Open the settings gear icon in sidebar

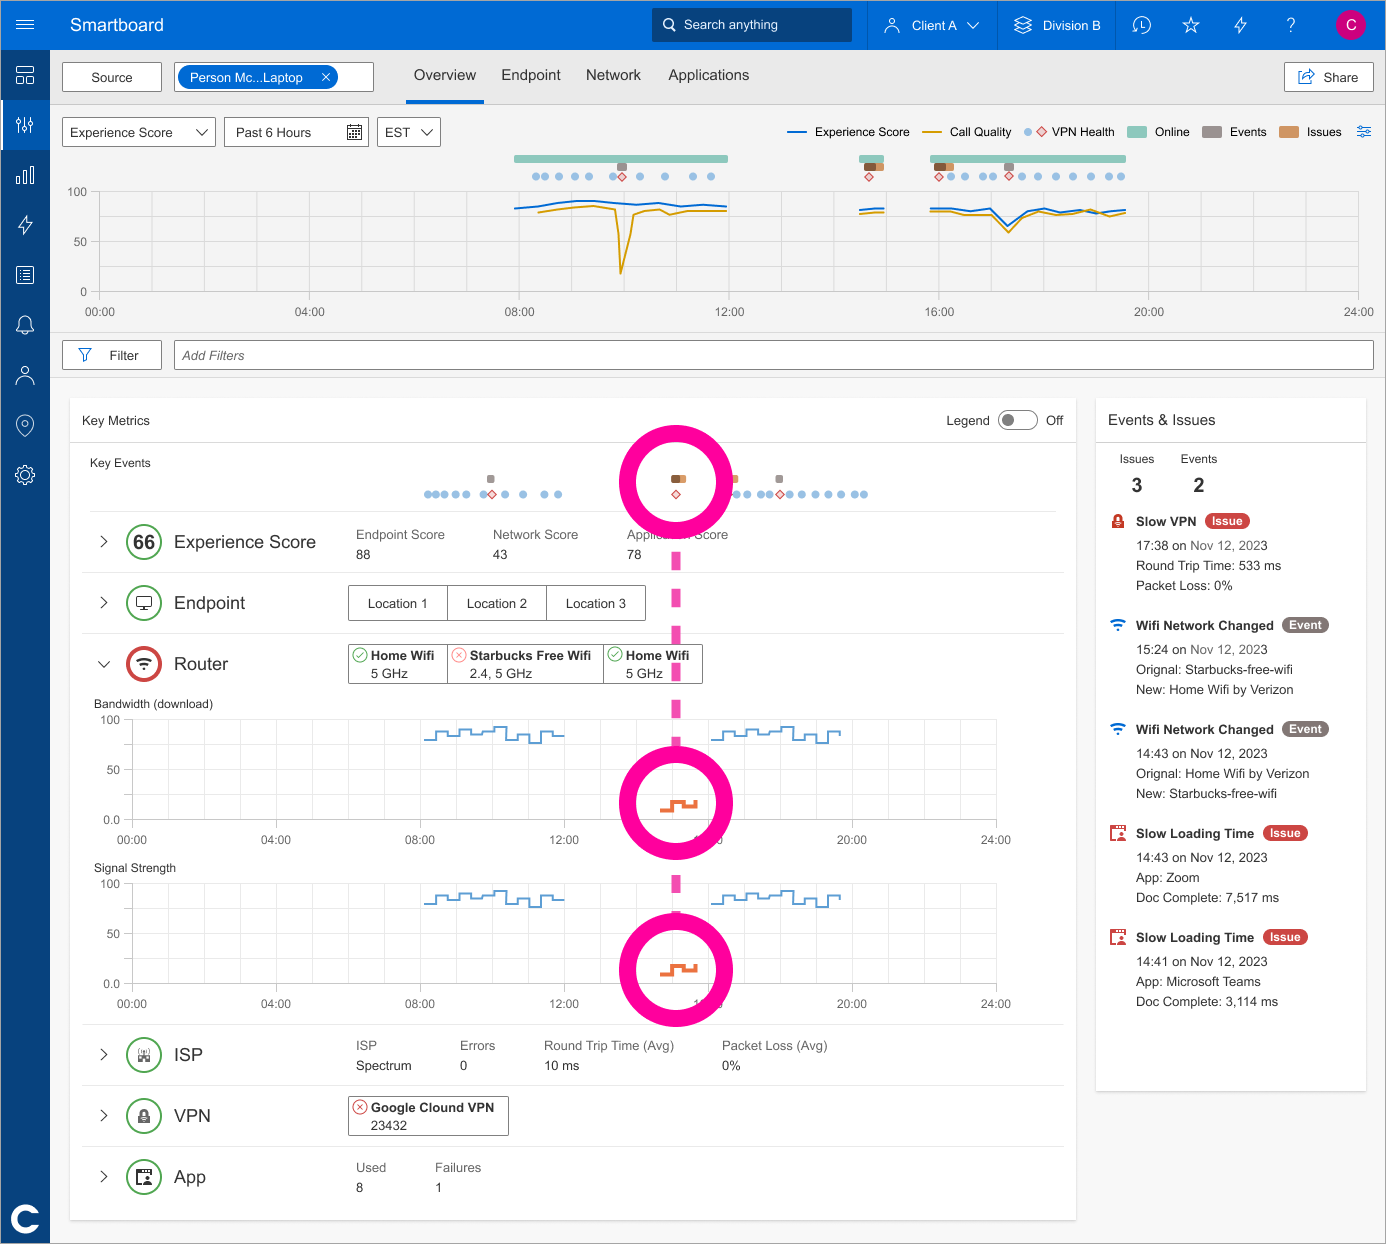click(26, 475)
